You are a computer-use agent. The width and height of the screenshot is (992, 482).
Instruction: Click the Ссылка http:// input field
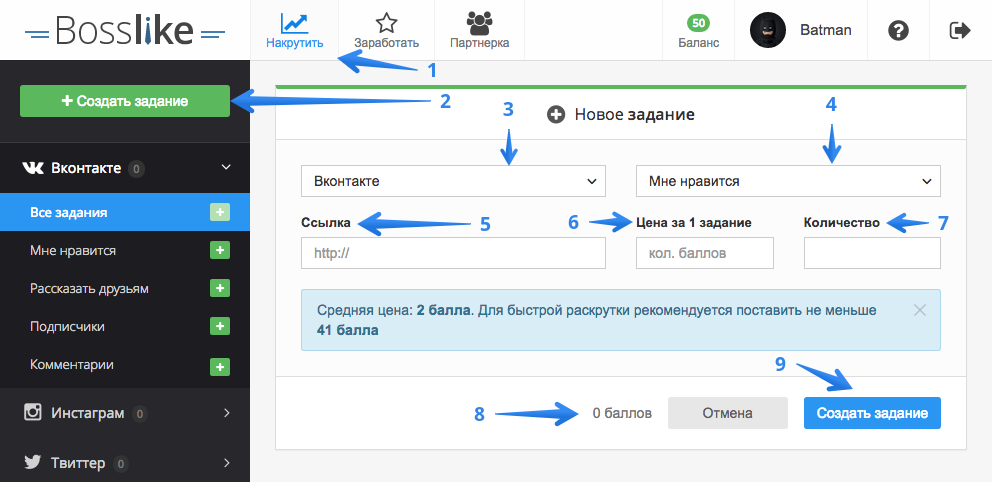pos(453,253)
